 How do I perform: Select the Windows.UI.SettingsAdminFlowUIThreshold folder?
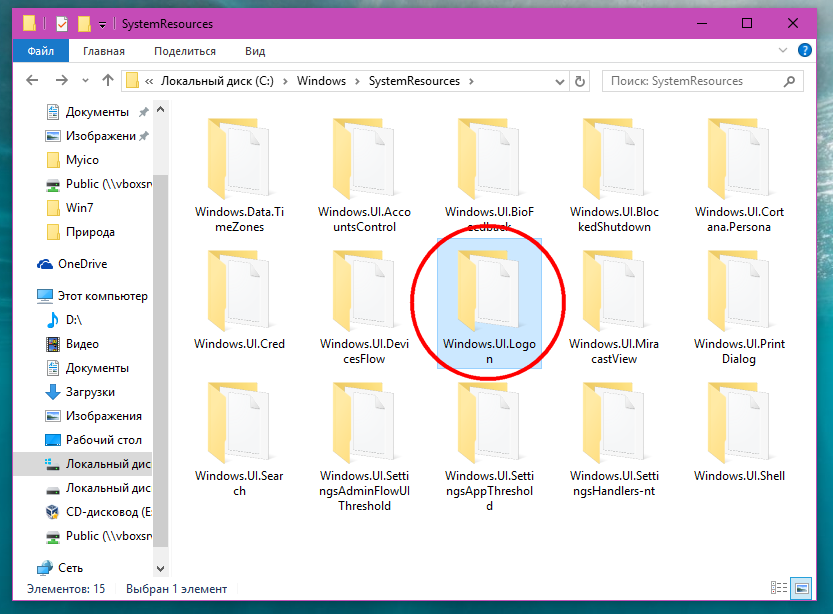(364, 447)
